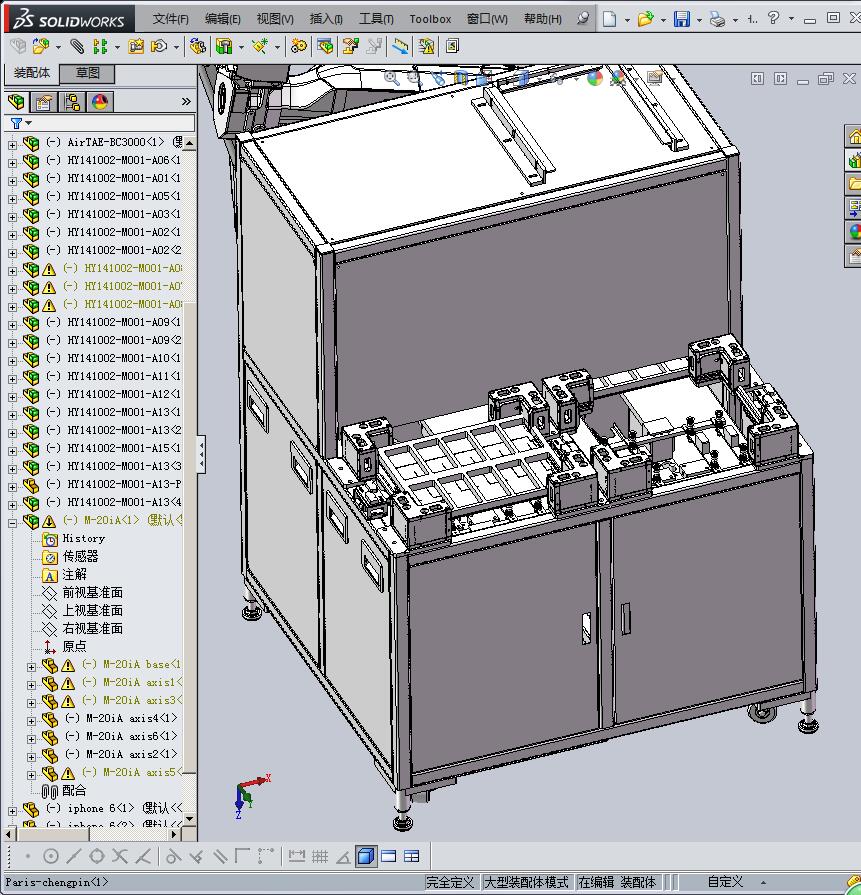The image size is (861, 895).
Task: Click the Help question mark icon
Action: click(x=773, y=18)
